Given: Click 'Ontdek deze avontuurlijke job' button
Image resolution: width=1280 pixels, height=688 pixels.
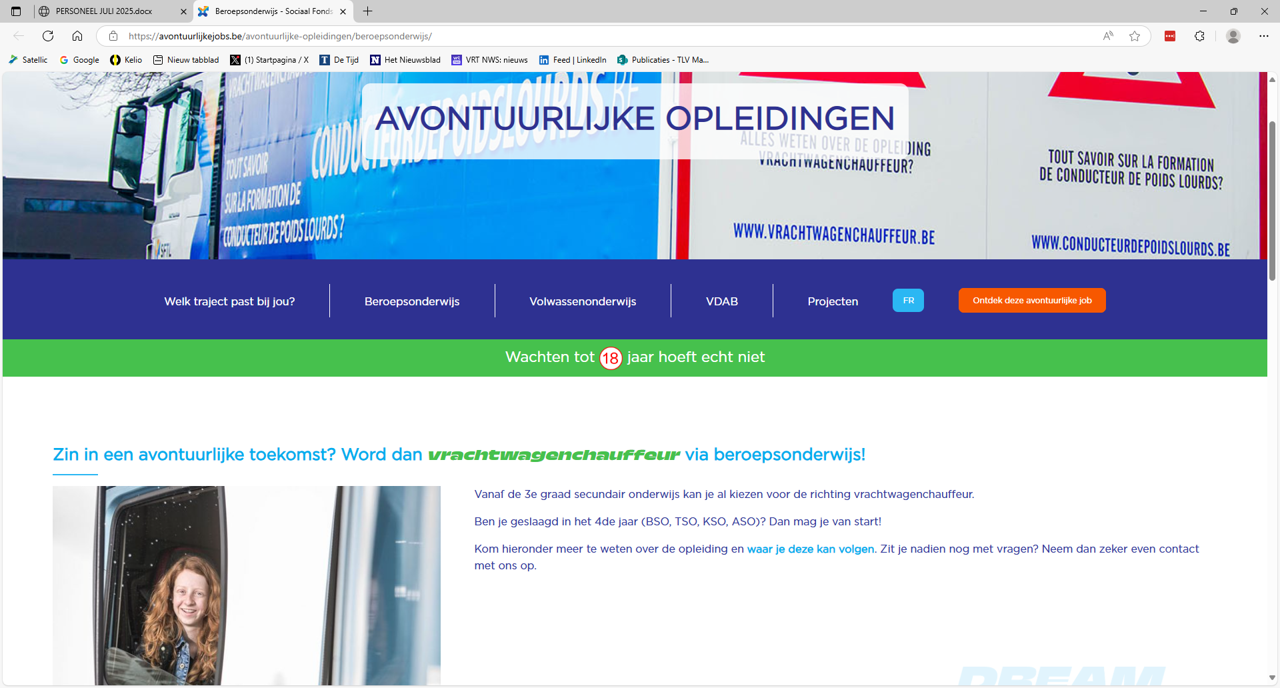Looking at the screenshot, I should point(1032,300).
